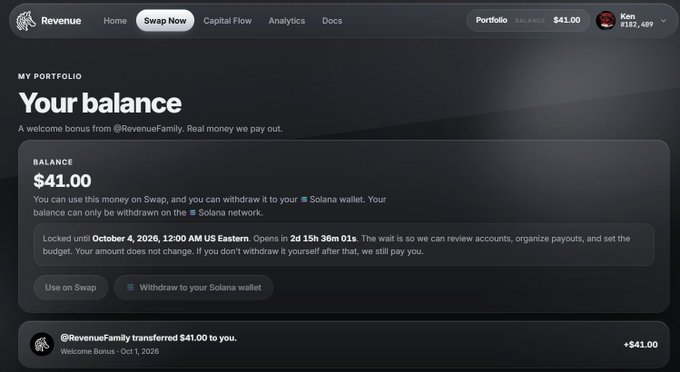Click the Solana icon in the Withdraw button
The width and height of the screenshot is (680, 372).
[x=130, y=287]
